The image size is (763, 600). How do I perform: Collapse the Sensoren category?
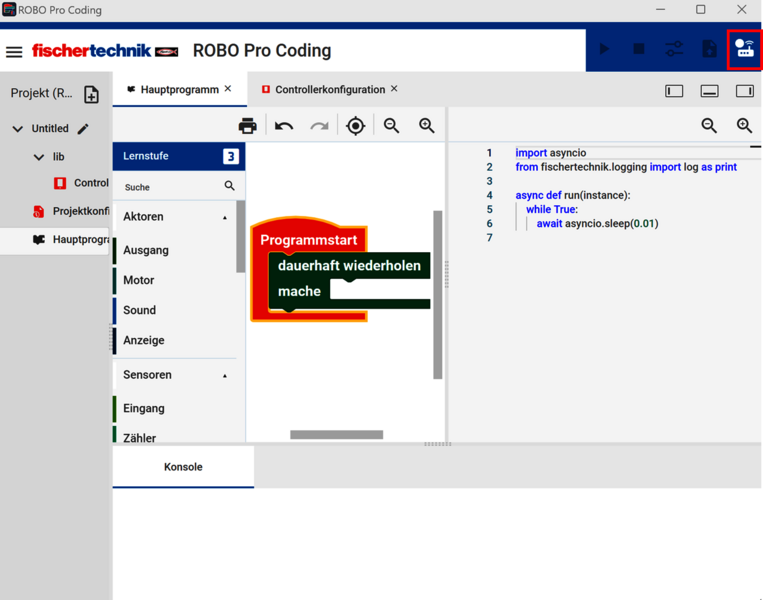[x=225, y=376]
